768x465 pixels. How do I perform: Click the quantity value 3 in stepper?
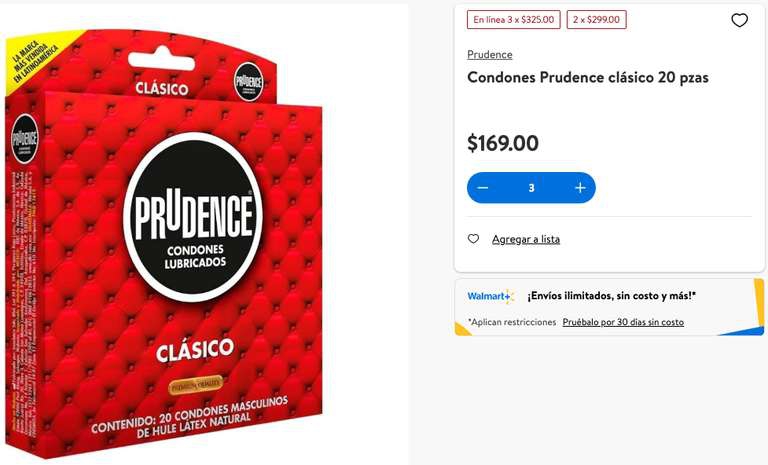pyautogui.click(x=531, y=188)
